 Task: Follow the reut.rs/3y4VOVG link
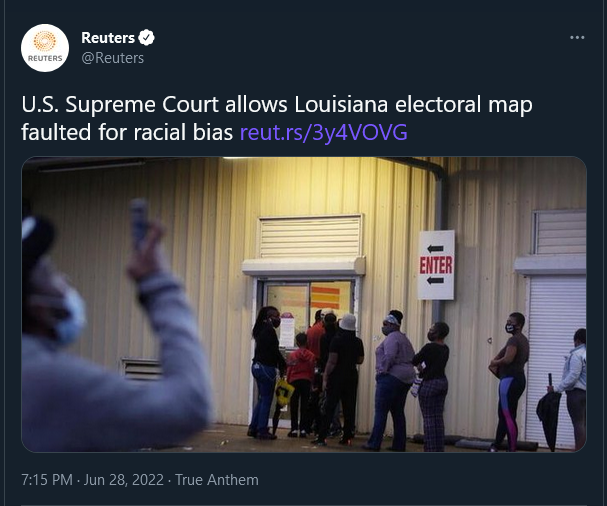pyautogui.click(x=324, y=132)
